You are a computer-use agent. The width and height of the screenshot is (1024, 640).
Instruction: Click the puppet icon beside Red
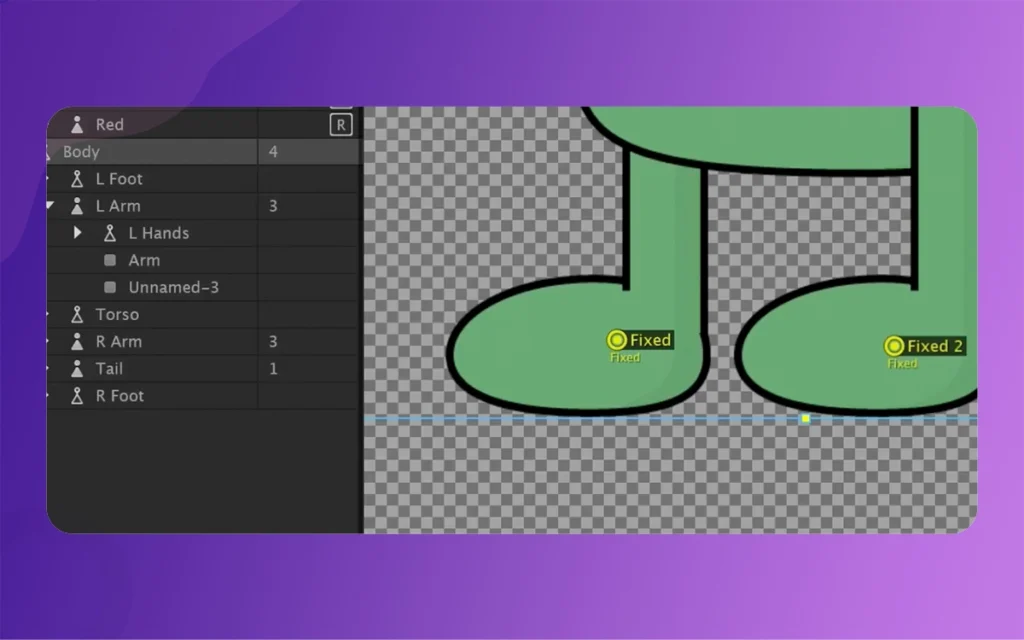[77, 125]
